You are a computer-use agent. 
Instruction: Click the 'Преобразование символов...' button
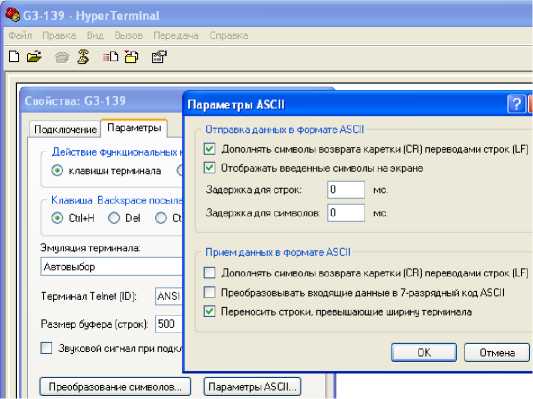(x=115, y=387)
